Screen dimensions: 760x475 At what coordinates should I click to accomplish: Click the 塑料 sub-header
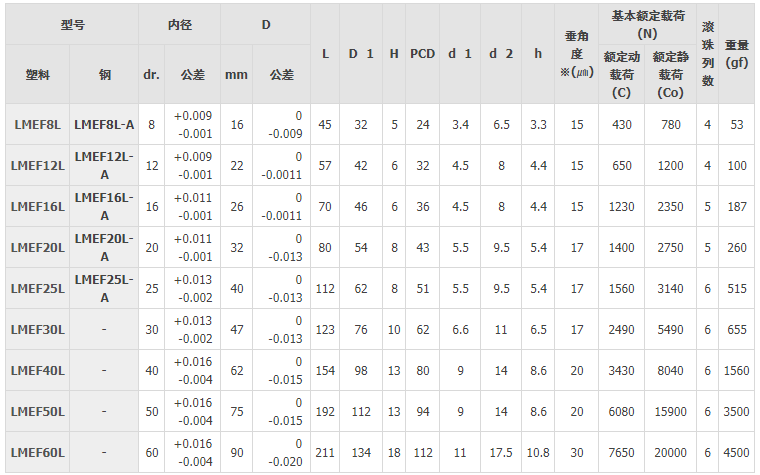(x=39, y=75)
